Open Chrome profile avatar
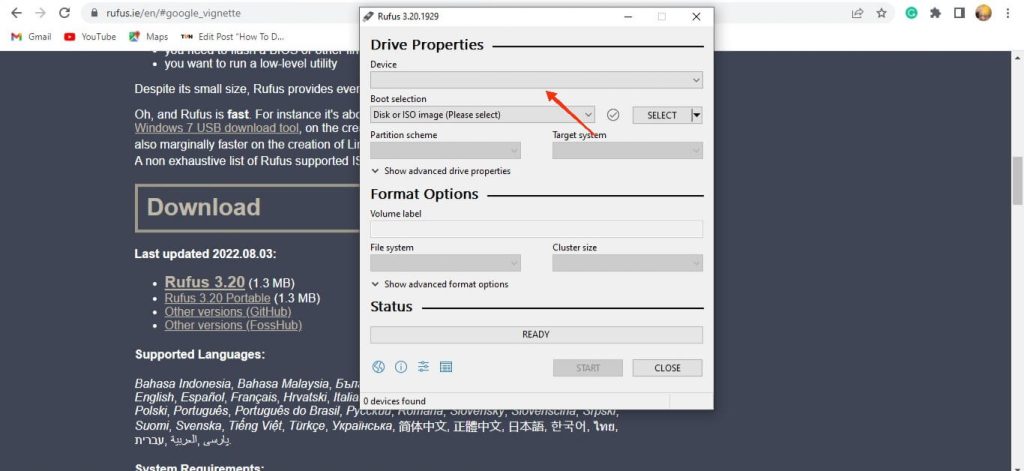Screen dimensions: 1024x471 (984, 13)
